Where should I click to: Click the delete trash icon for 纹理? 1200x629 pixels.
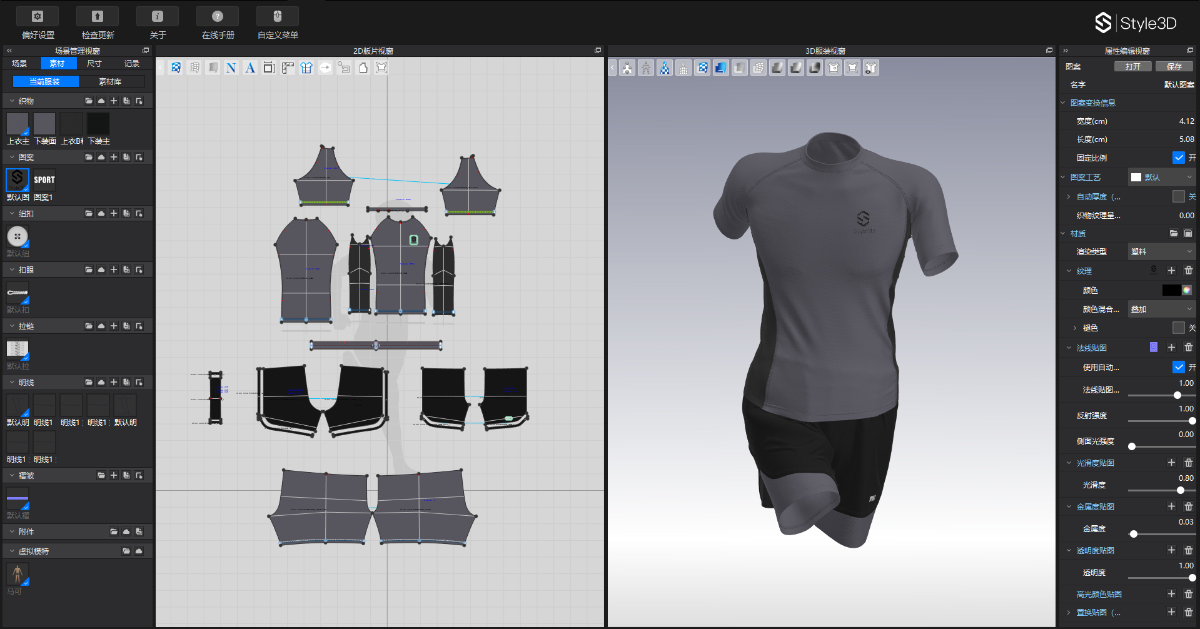click(1188, 271)
